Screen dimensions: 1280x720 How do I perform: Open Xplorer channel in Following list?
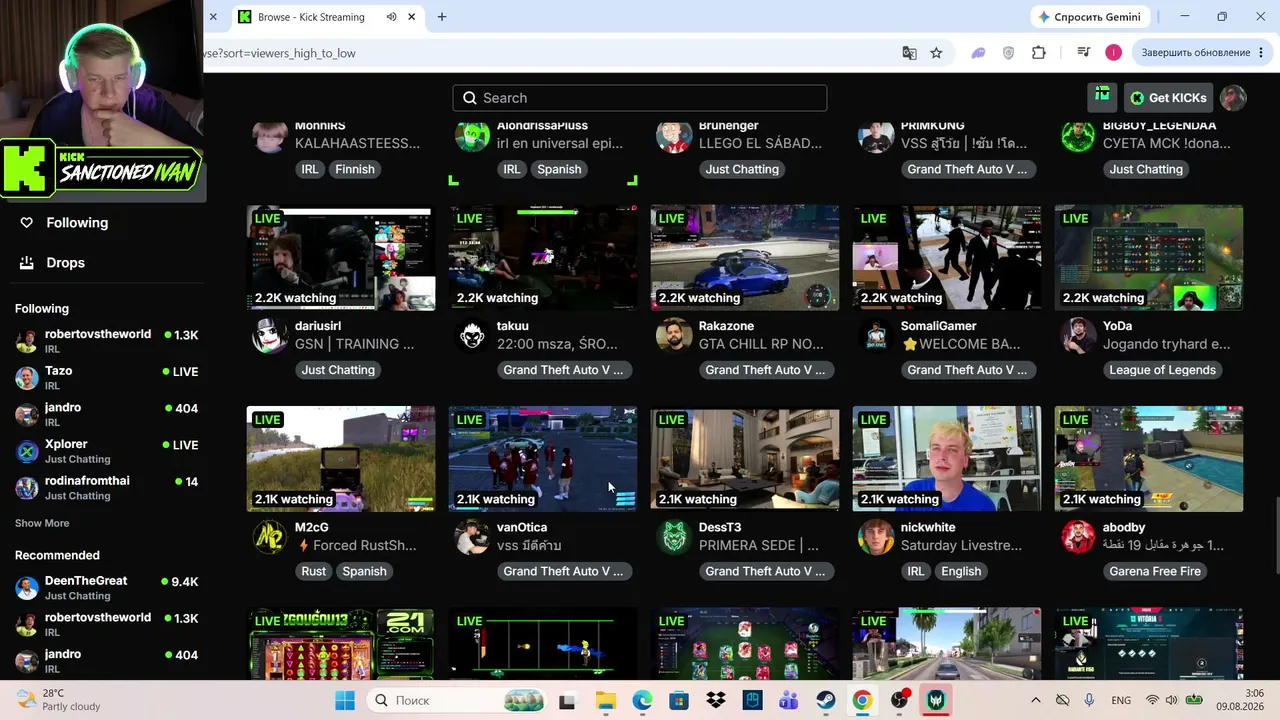(106, 451)
